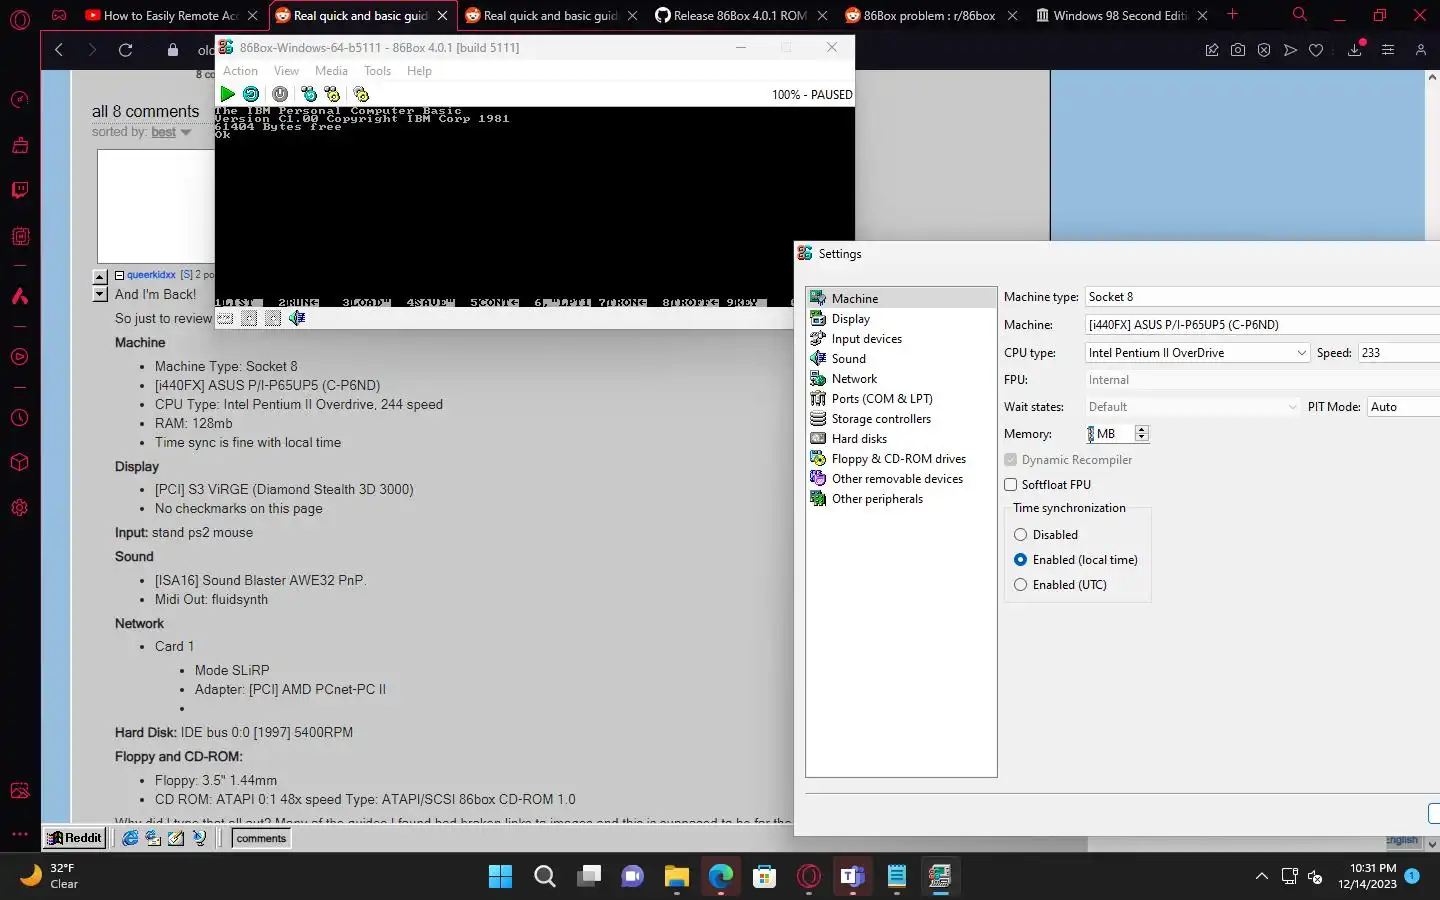Click the green Run/resume button in 86Box
The width and height of the screenshot is (1440, 900).
(228, 94)
